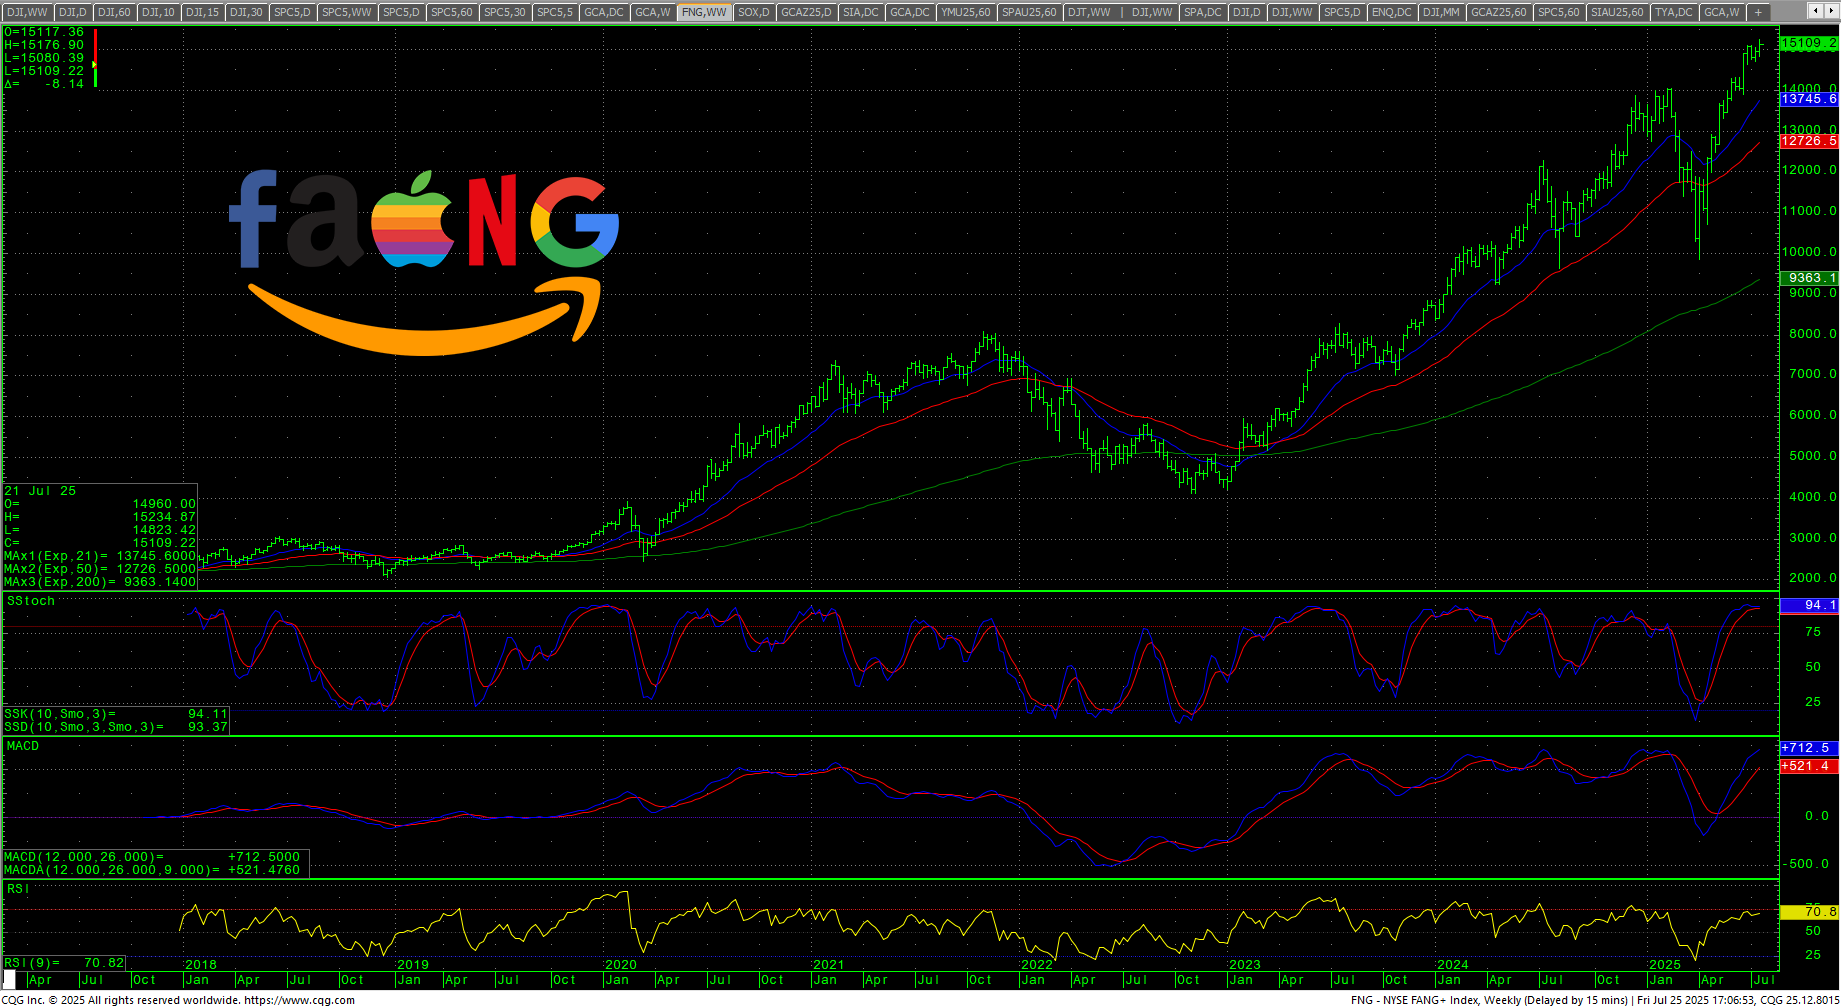Select the SPC5,WW tab

(346, 12)
